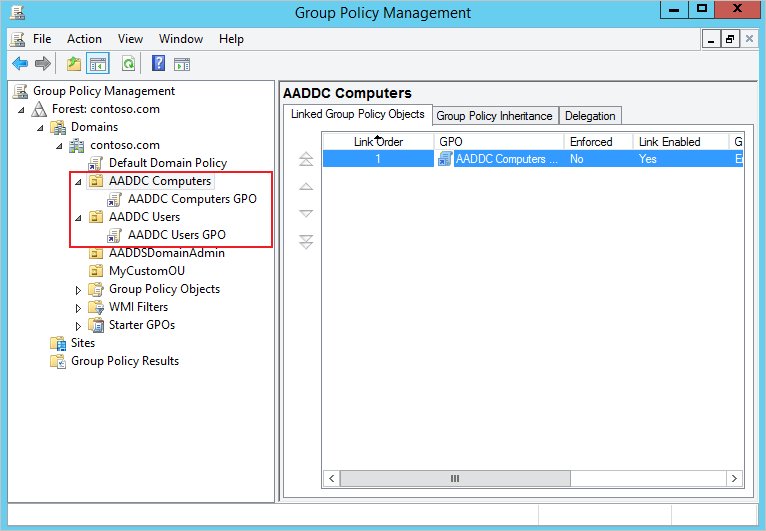This screenshot has height=531, width=766.
Task: Click the Link Order value 1 cell
Action: [378, 159]
